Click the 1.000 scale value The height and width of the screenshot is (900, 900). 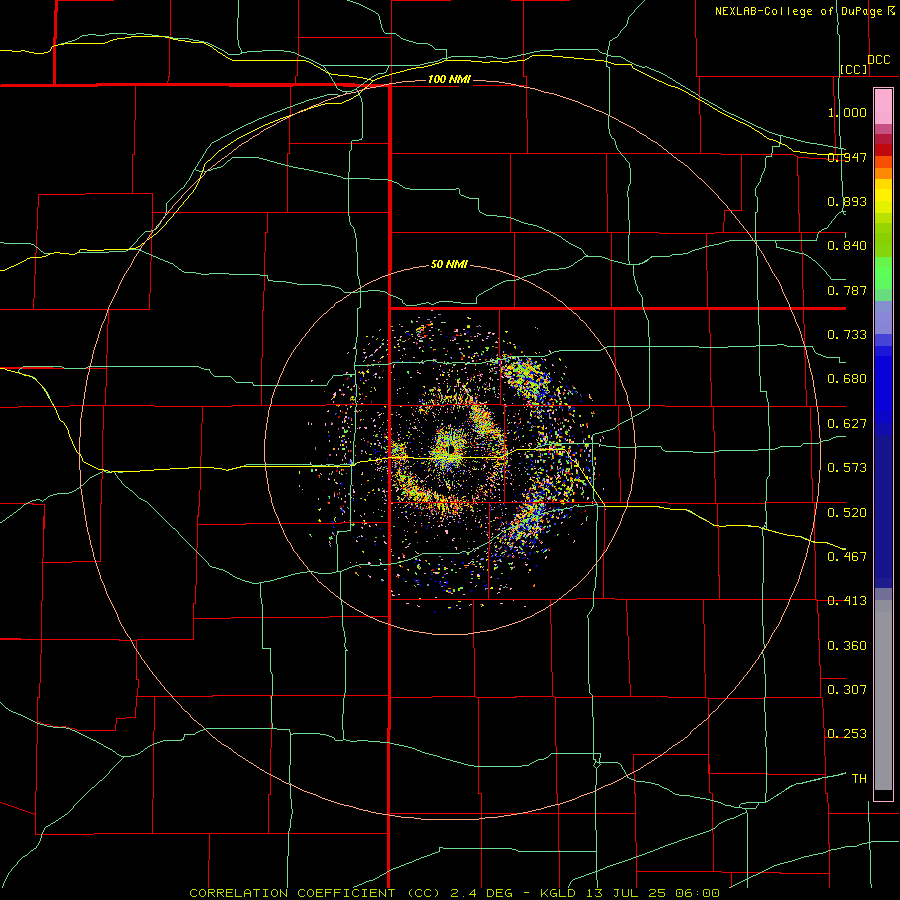click(x=847, y=112)
